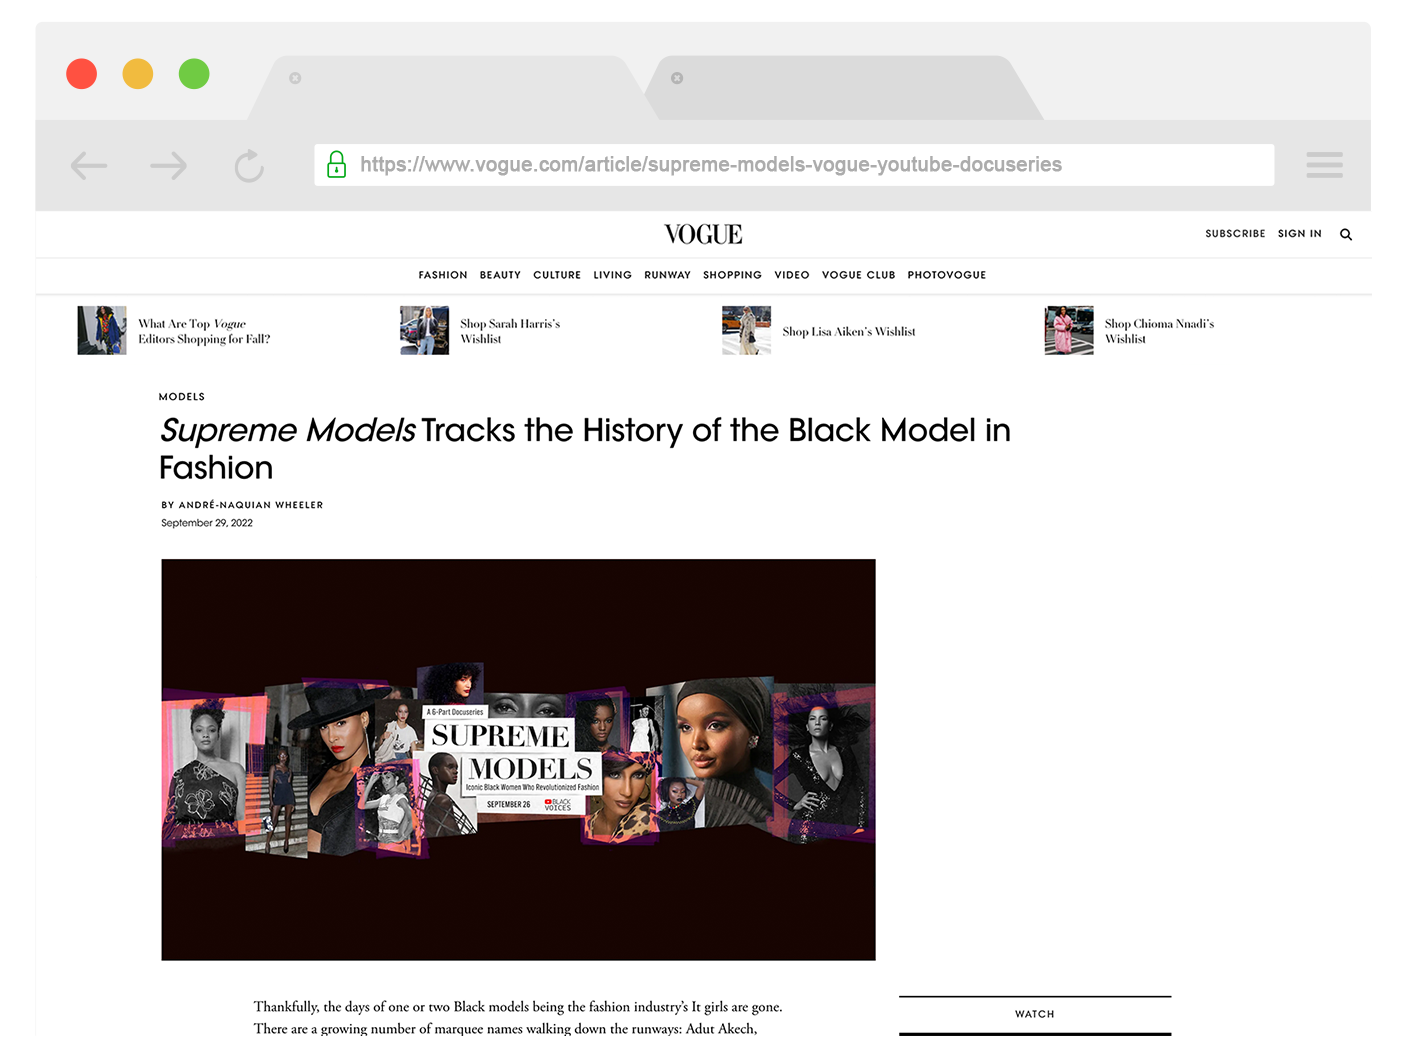
Task: Click the paragraph starting 'Thankfully, the days'
Action: pos(518,1018)
